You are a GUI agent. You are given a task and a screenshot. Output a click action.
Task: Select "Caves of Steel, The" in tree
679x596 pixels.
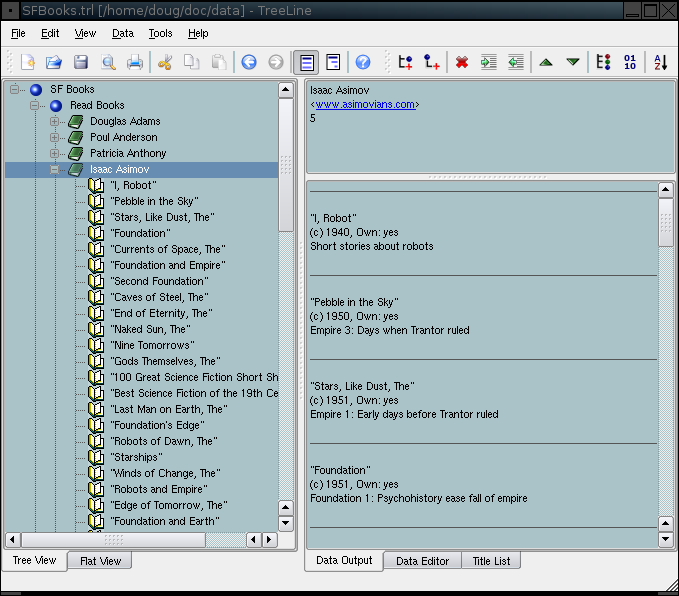(159, 298)
